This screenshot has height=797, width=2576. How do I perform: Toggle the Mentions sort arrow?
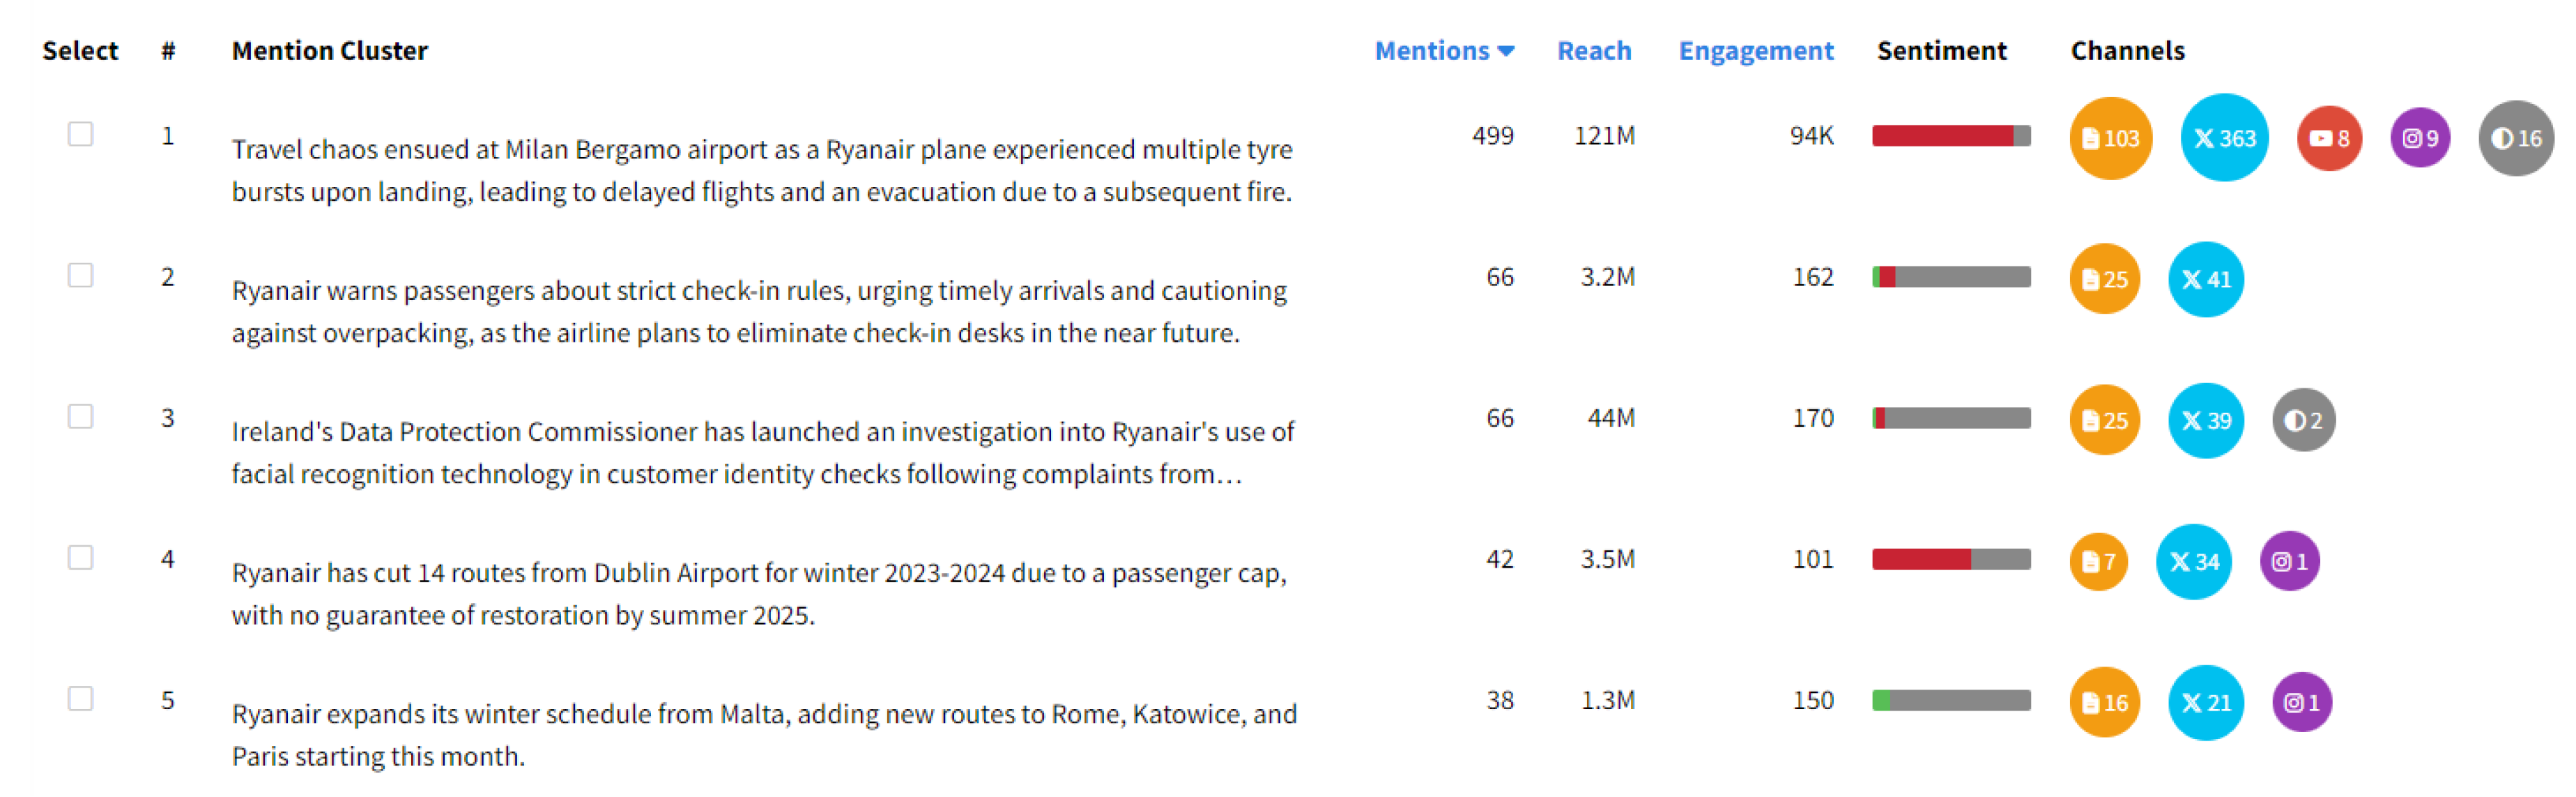click(1506, 51)
